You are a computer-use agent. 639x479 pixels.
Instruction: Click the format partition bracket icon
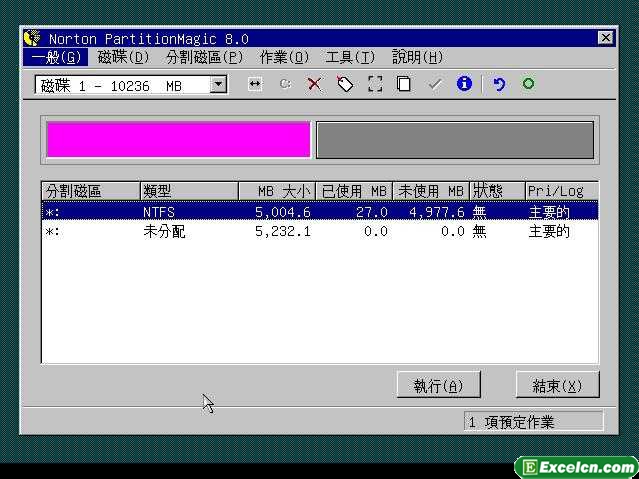click(x=375, y=84)
